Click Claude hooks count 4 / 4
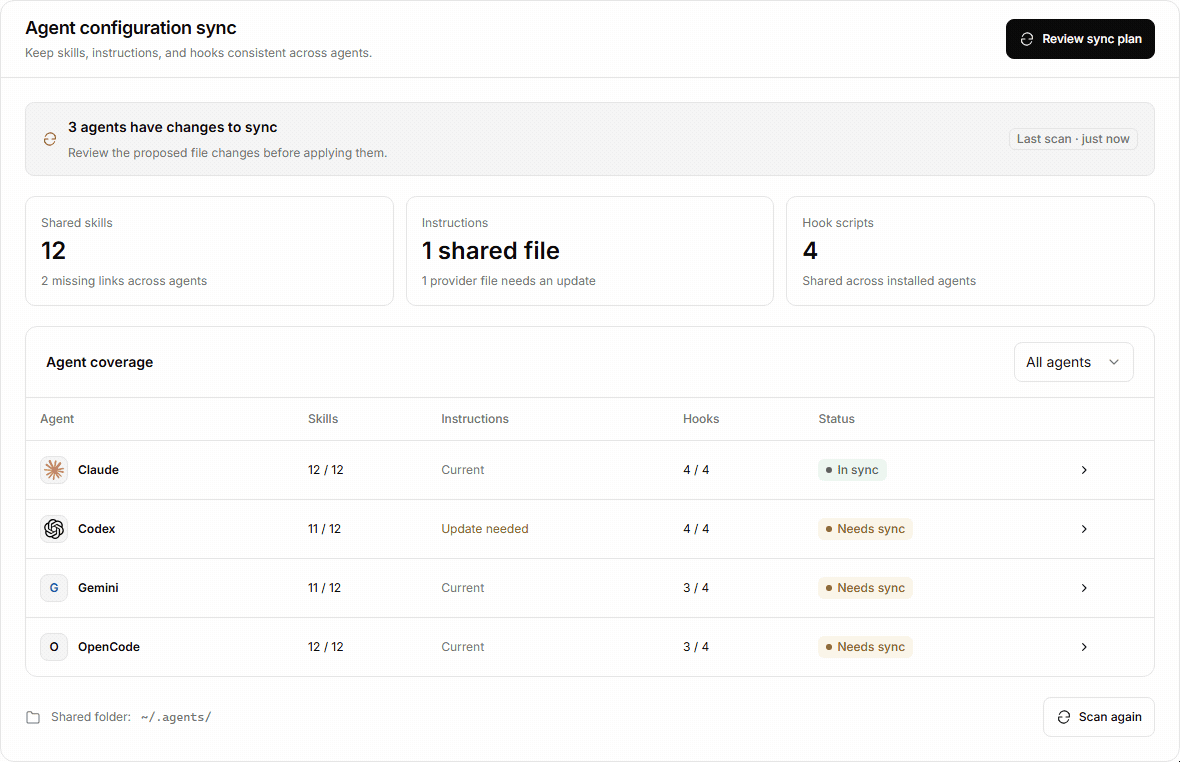Image resolution: width=1180 pixels, height=762 pixels. pyautogui.click(x=696, y=470)
